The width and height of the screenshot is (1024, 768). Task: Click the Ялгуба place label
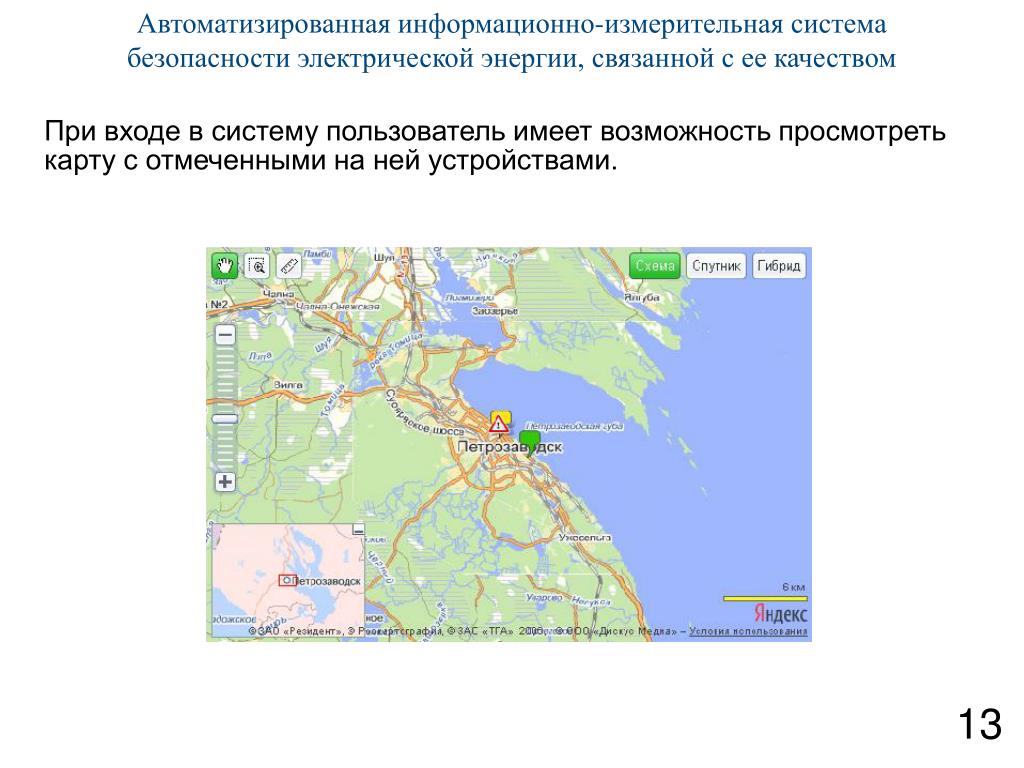coord(641,297)
